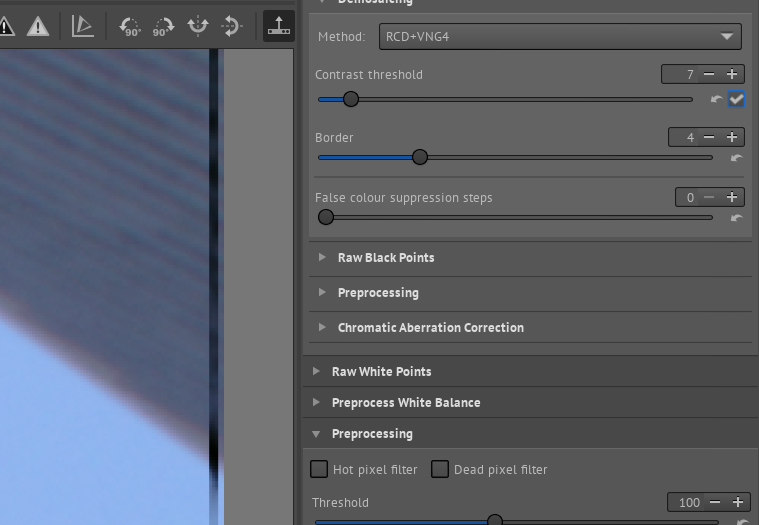Open the demosaicing Method dropdown RCD+VNG4

pyautogui.click(x=560, y=36)
